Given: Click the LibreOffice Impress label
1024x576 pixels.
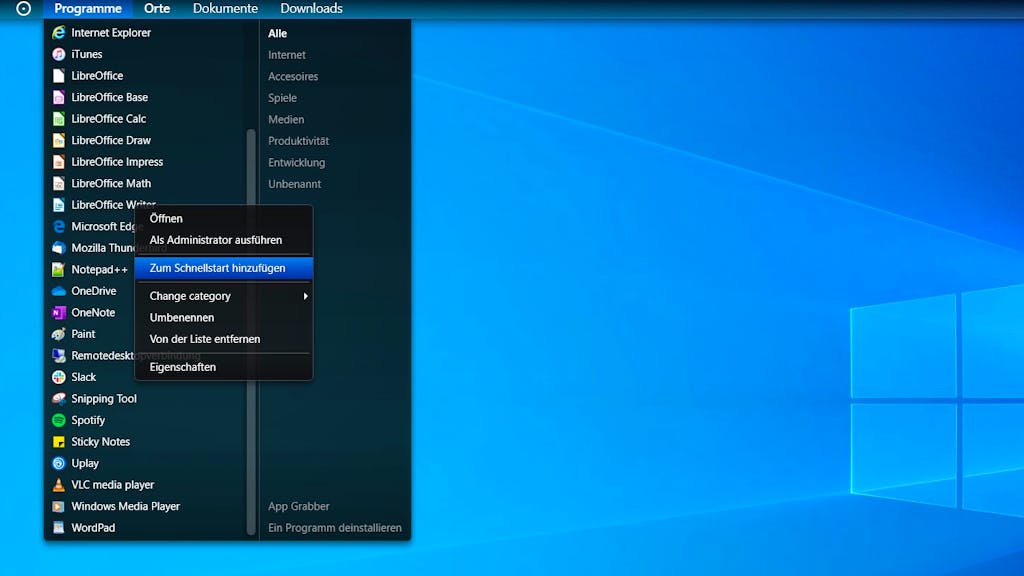Looking at the screenshot, I should coord(118,162).
